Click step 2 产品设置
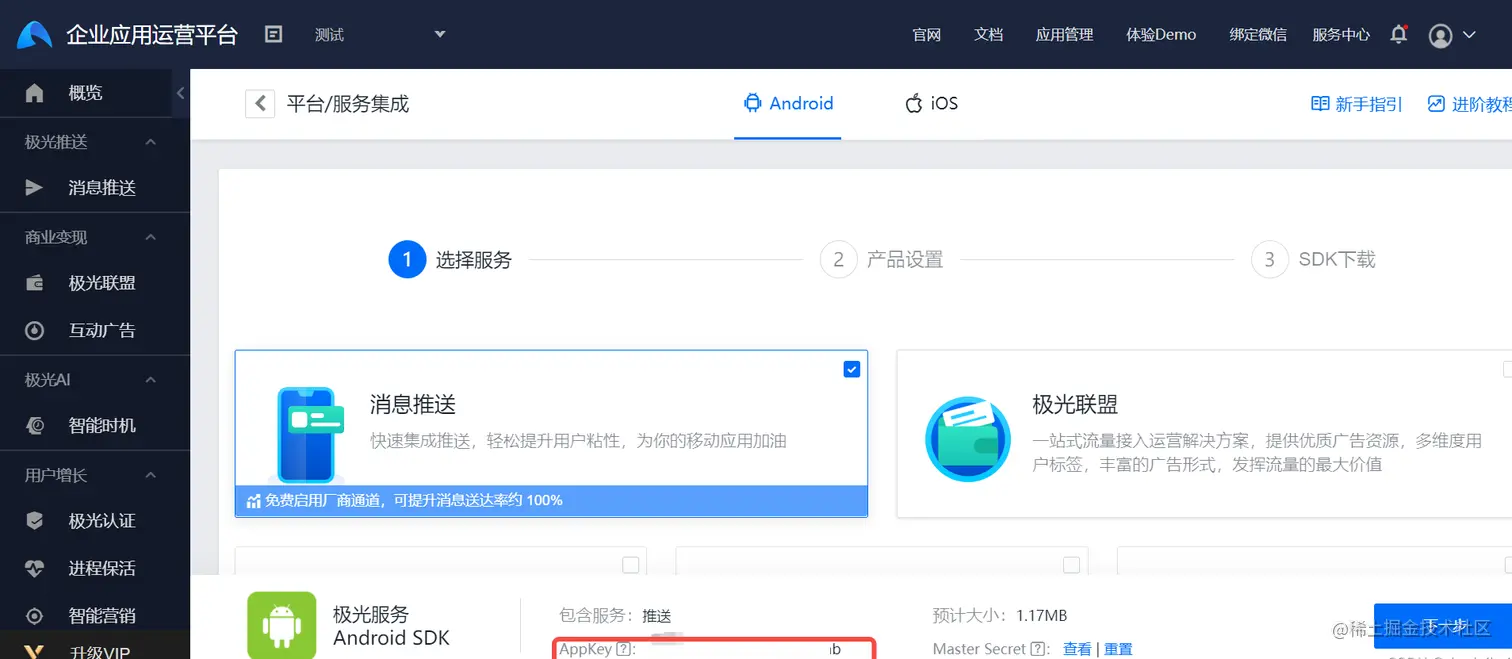 tap(881, 260)
